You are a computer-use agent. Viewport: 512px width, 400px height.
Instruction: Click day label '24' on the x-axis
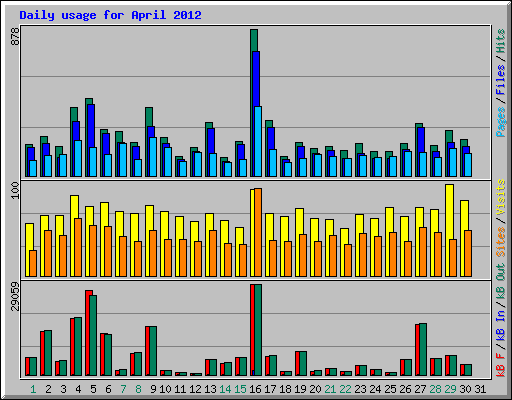(375, 389)
